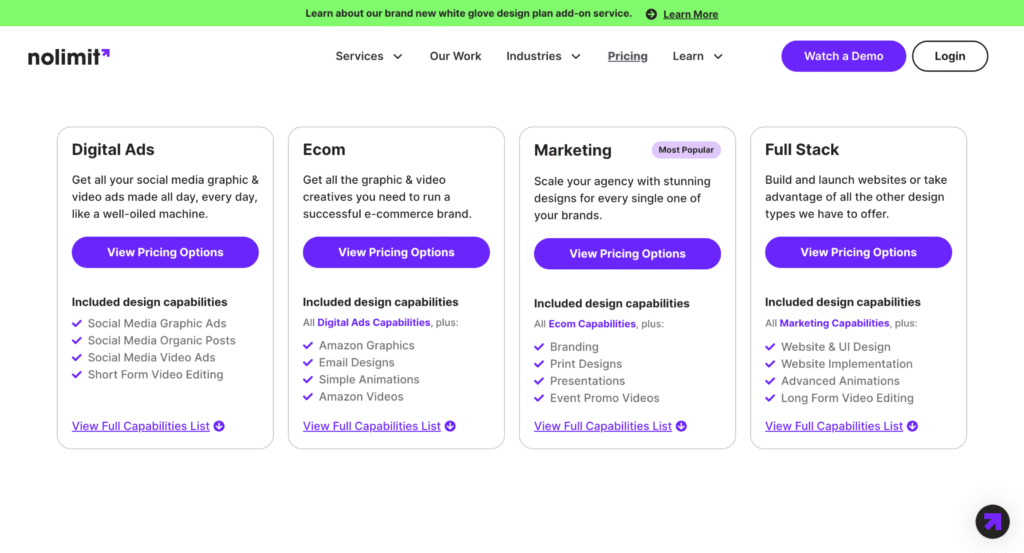Click checkmark next to Event Promo Videos

pos(539,398)
